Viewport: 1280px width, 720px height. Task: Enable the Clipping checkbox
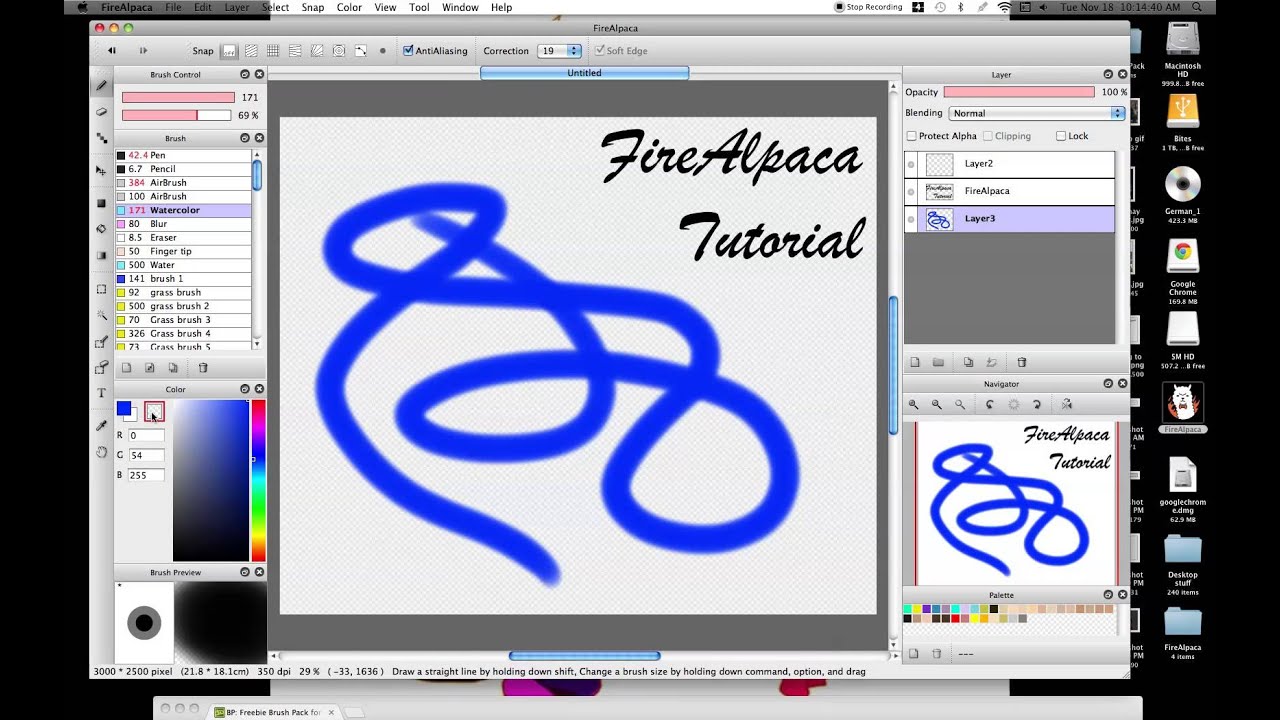pos(988,136)
